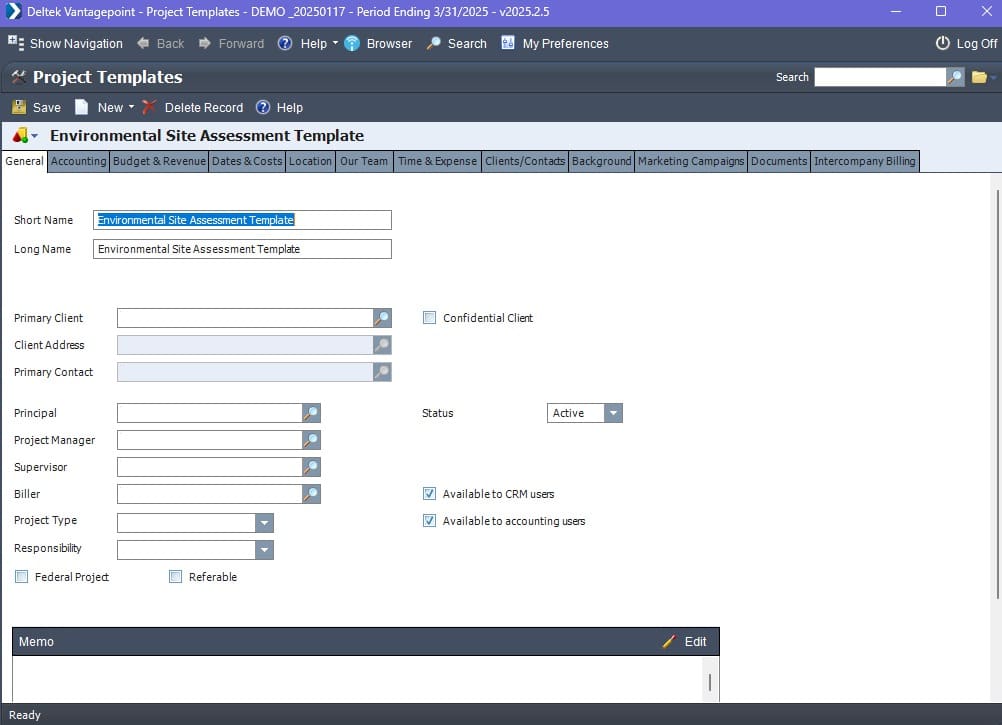
Task: Open Project Manager lookup magnifier
Action: pos(311,440)
